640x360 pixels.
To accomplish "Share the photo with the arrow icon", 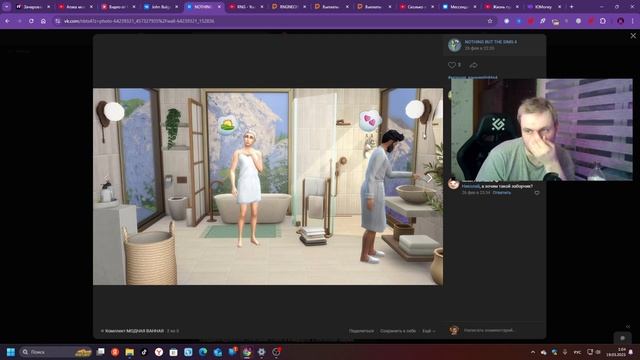I will pyautogui.click(x=473, y=65).
